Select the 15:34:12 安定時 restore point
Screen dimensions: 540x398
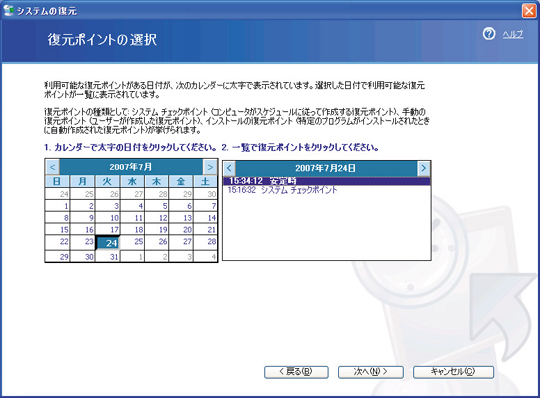pyautogui.click(x=326, y=181)
